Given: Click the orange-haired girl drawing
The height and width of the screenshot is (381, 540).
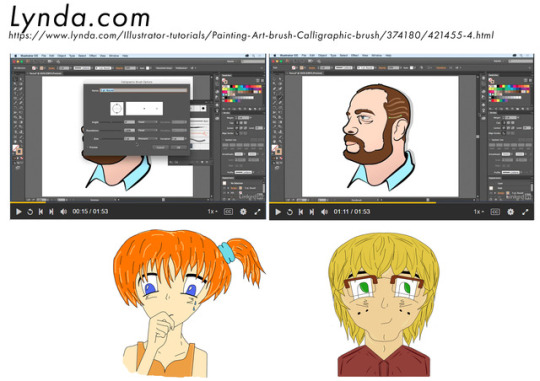Looking at the screenshot, I should (189, 303).
